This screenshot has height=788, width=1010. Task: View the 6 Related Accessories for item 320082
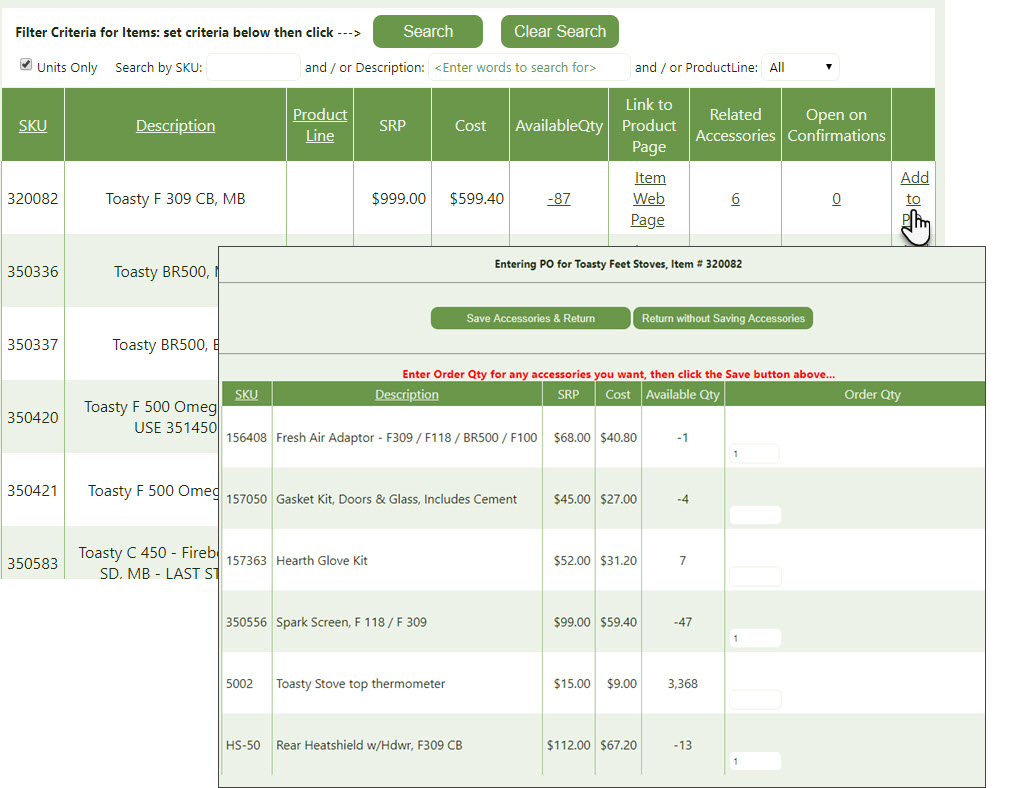tap(735, 198)
